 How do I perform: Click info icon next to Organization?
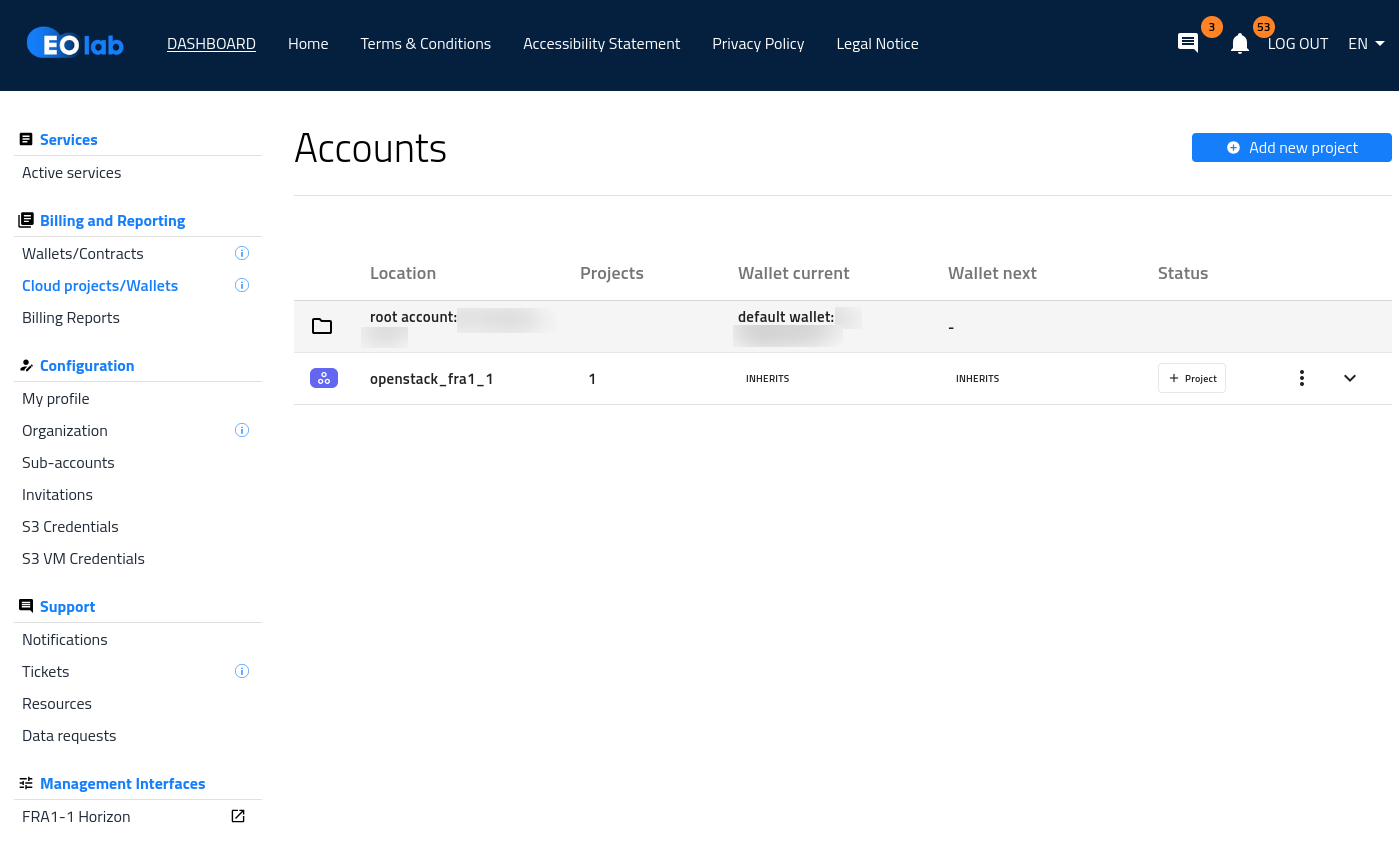pyautogui.click(x=241, y=431)
